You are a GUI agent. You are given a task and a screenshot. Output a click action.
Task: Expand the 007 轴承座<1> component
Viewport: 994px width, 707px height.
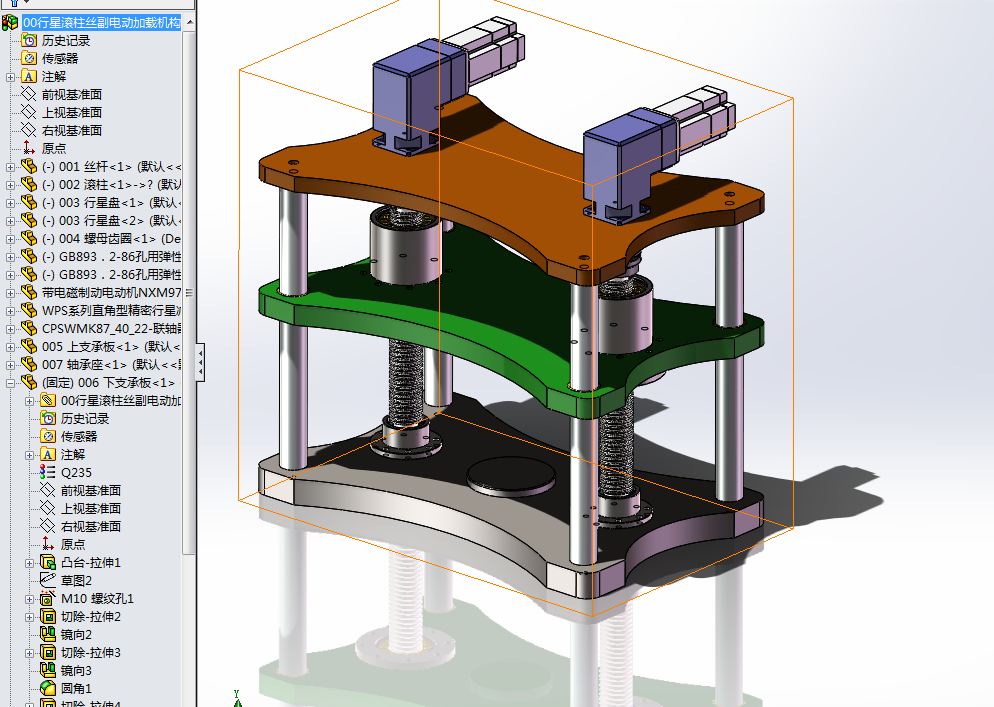coord(10,365)
